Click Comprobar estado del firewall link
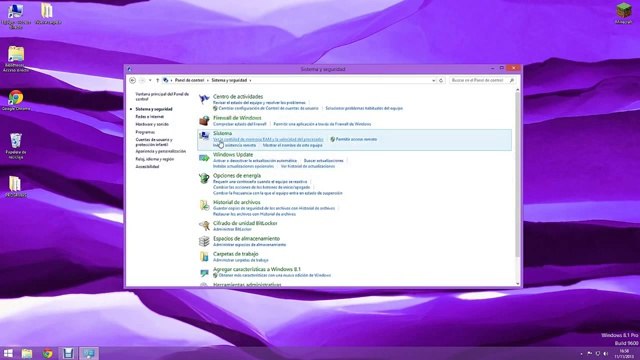Screen dimensions: 640x360 (x=240, y=124)
